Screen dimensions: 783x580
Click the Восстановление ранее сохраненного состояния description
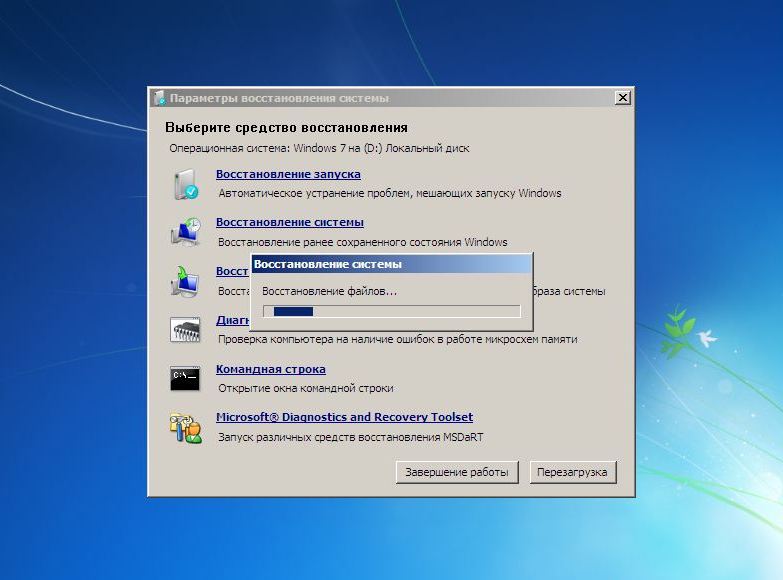[x=363, y=242]
